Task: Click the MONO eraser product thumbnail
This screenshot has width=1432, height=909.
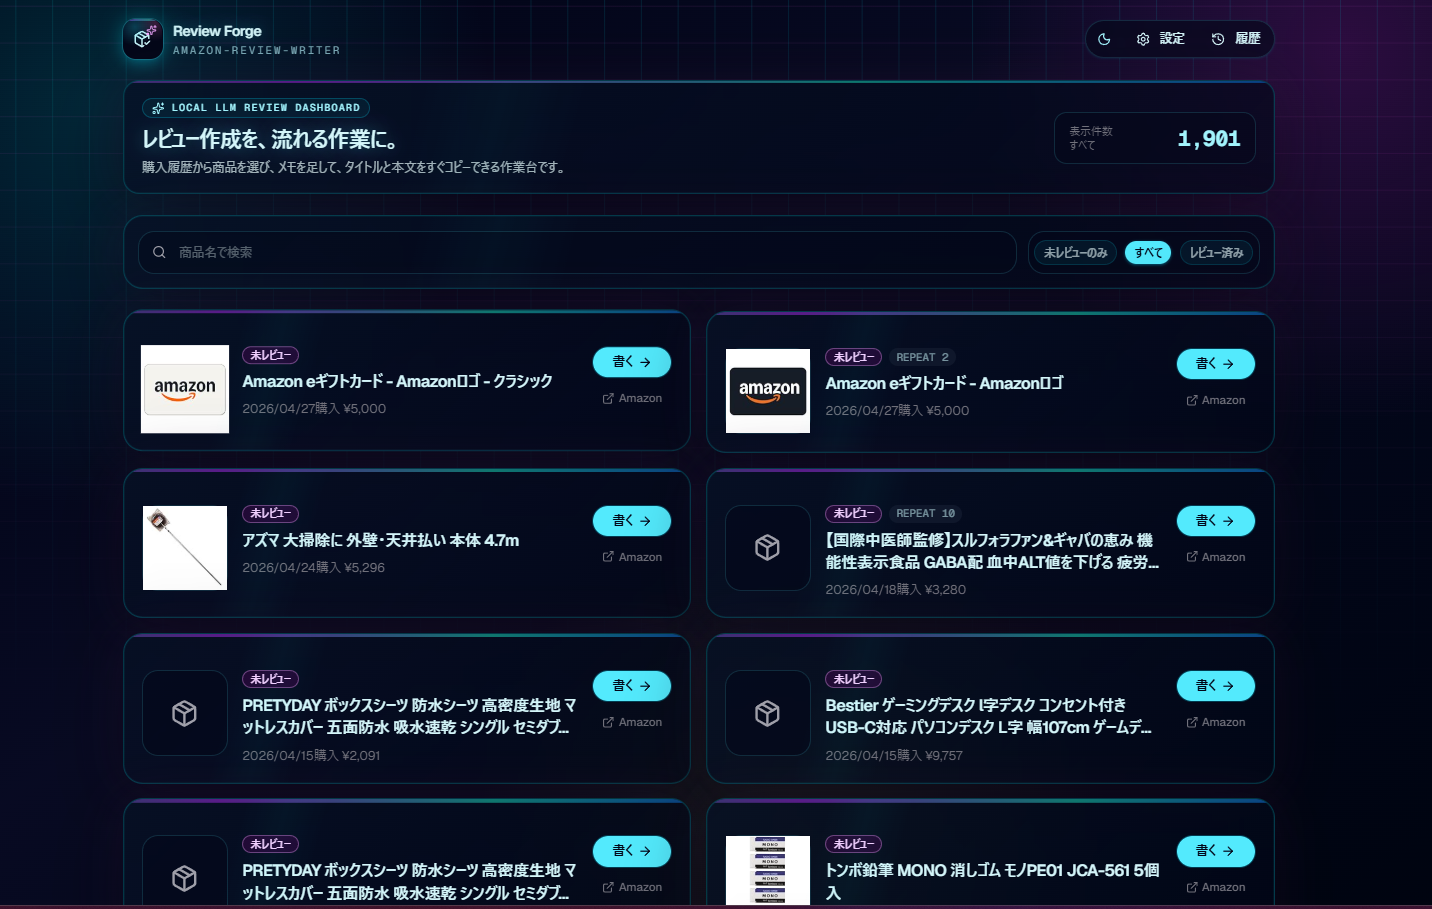Action: point(768,870)
